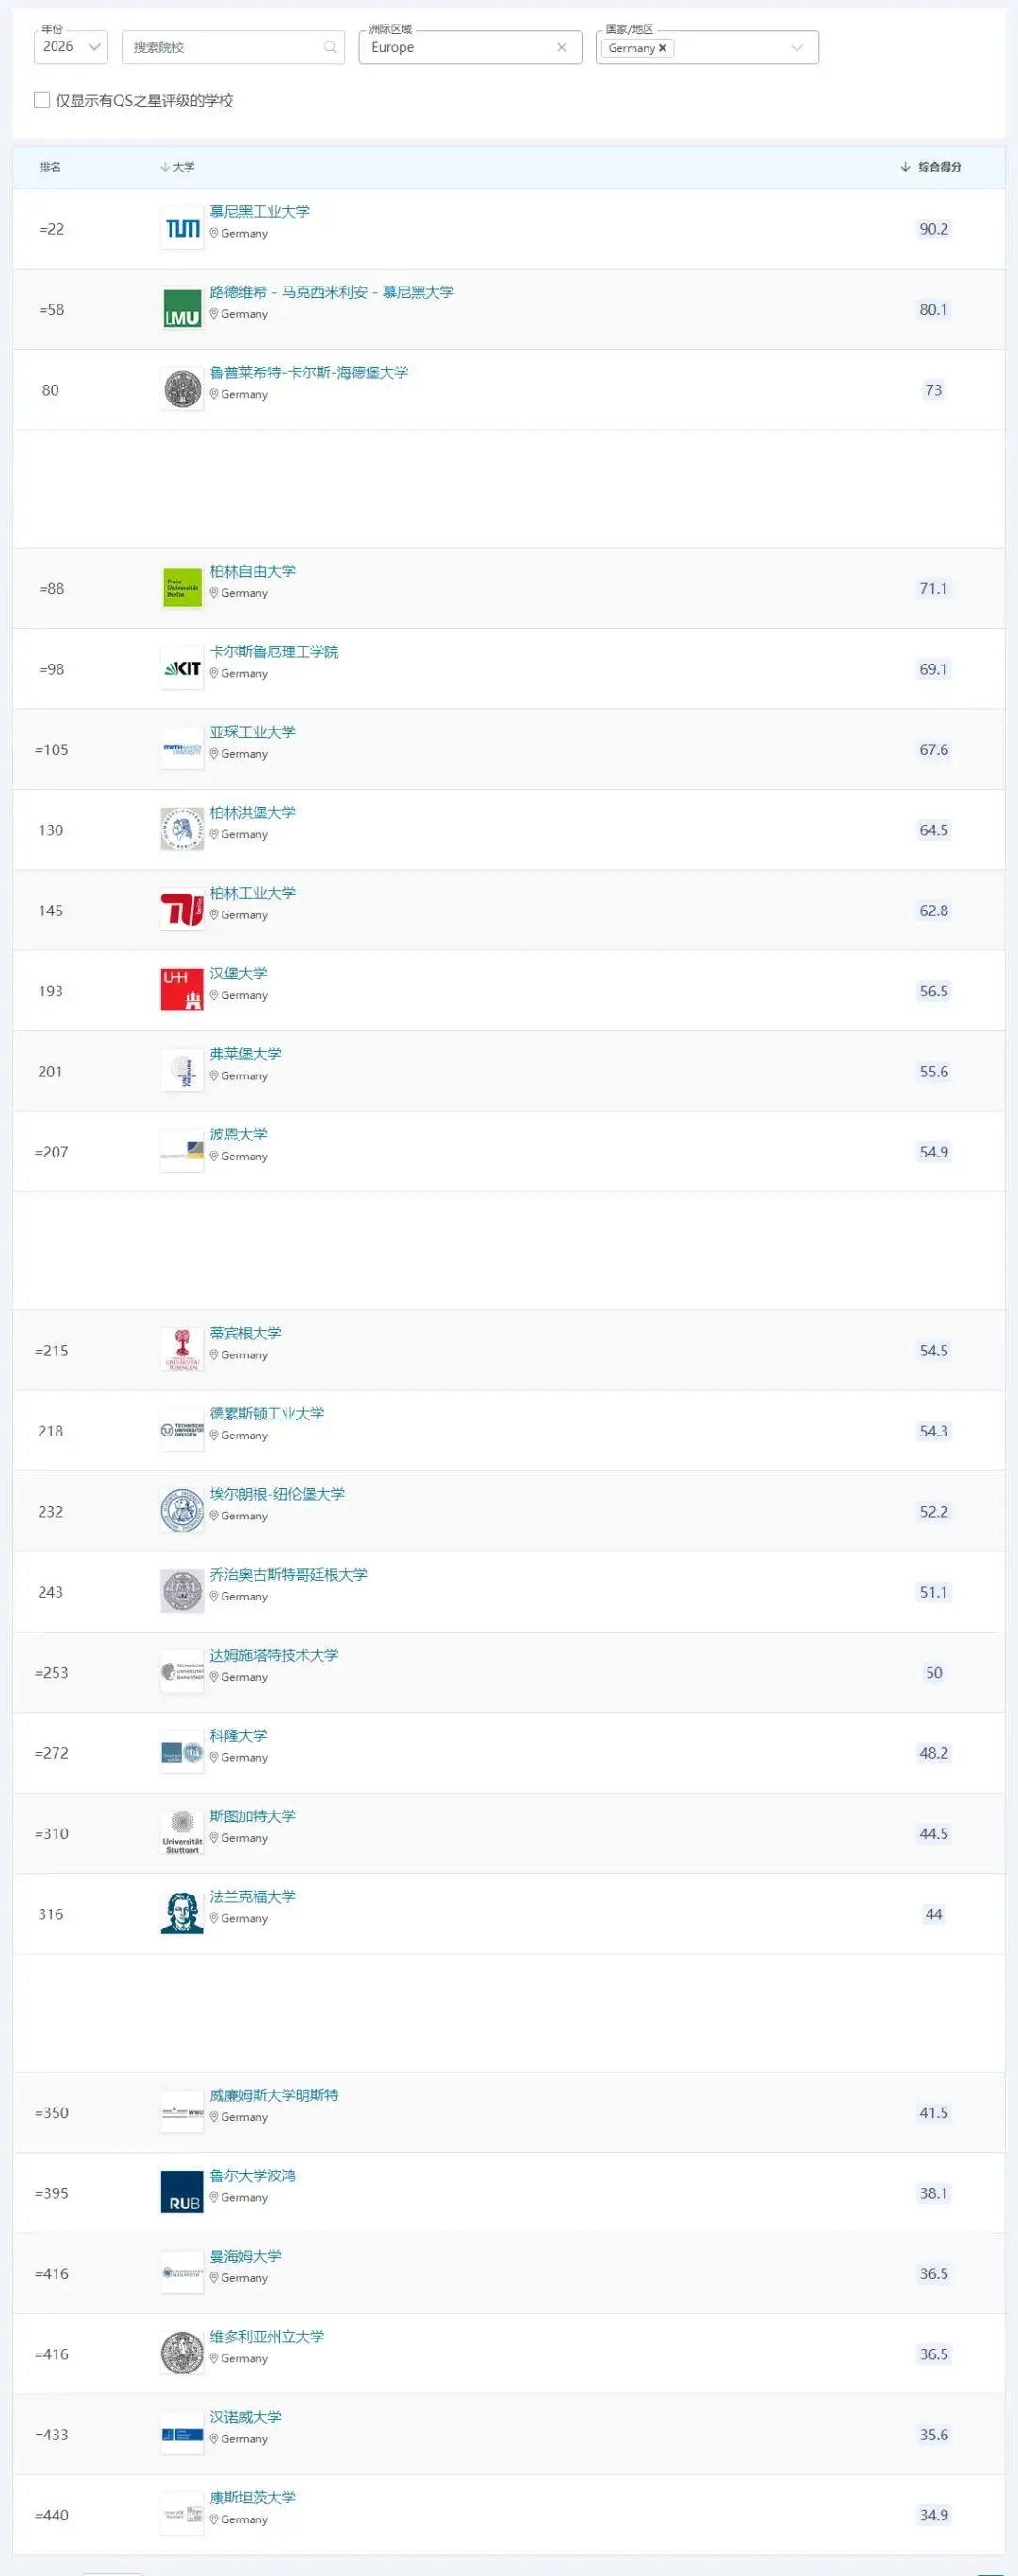Open the 年份 2026 dropdown

[x=71, y=47]
